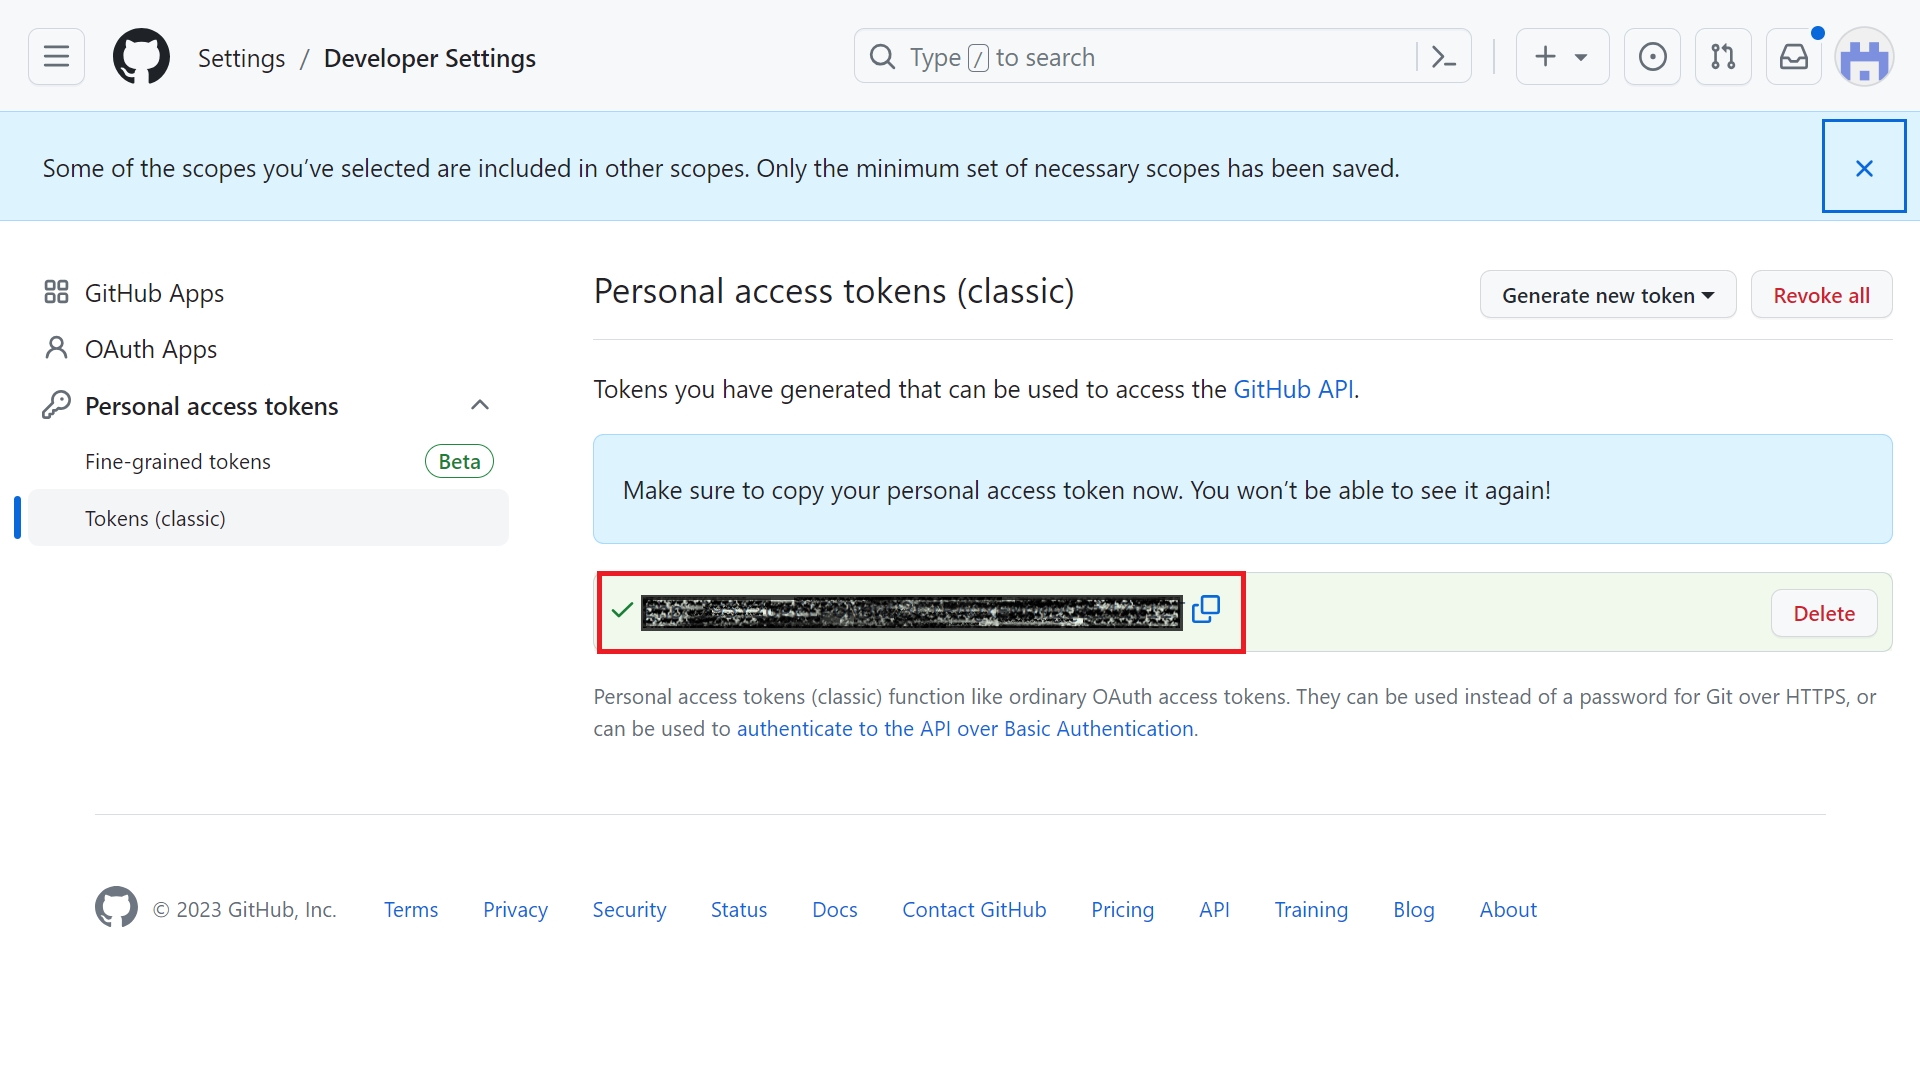Click the GitHub Octocat logo in header
The image size is (1920, 1080).
click(141, 57)
